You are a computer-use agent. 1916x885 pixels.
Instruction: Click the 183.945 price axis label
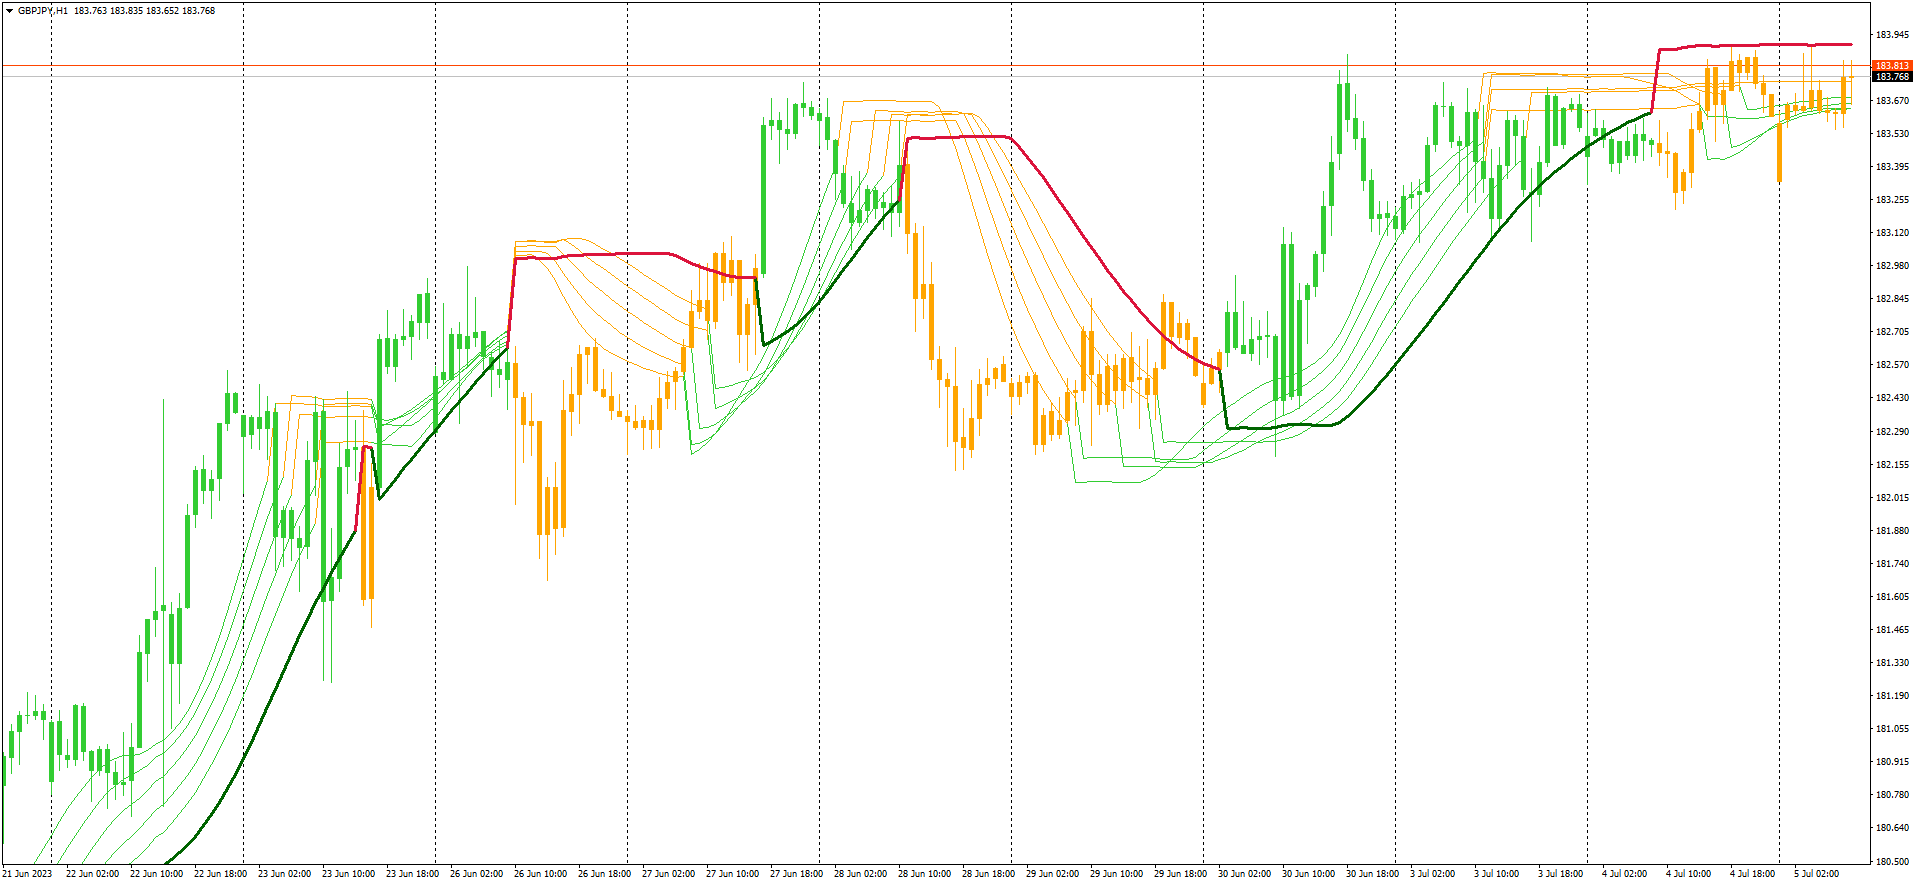tap(1892, 35)
